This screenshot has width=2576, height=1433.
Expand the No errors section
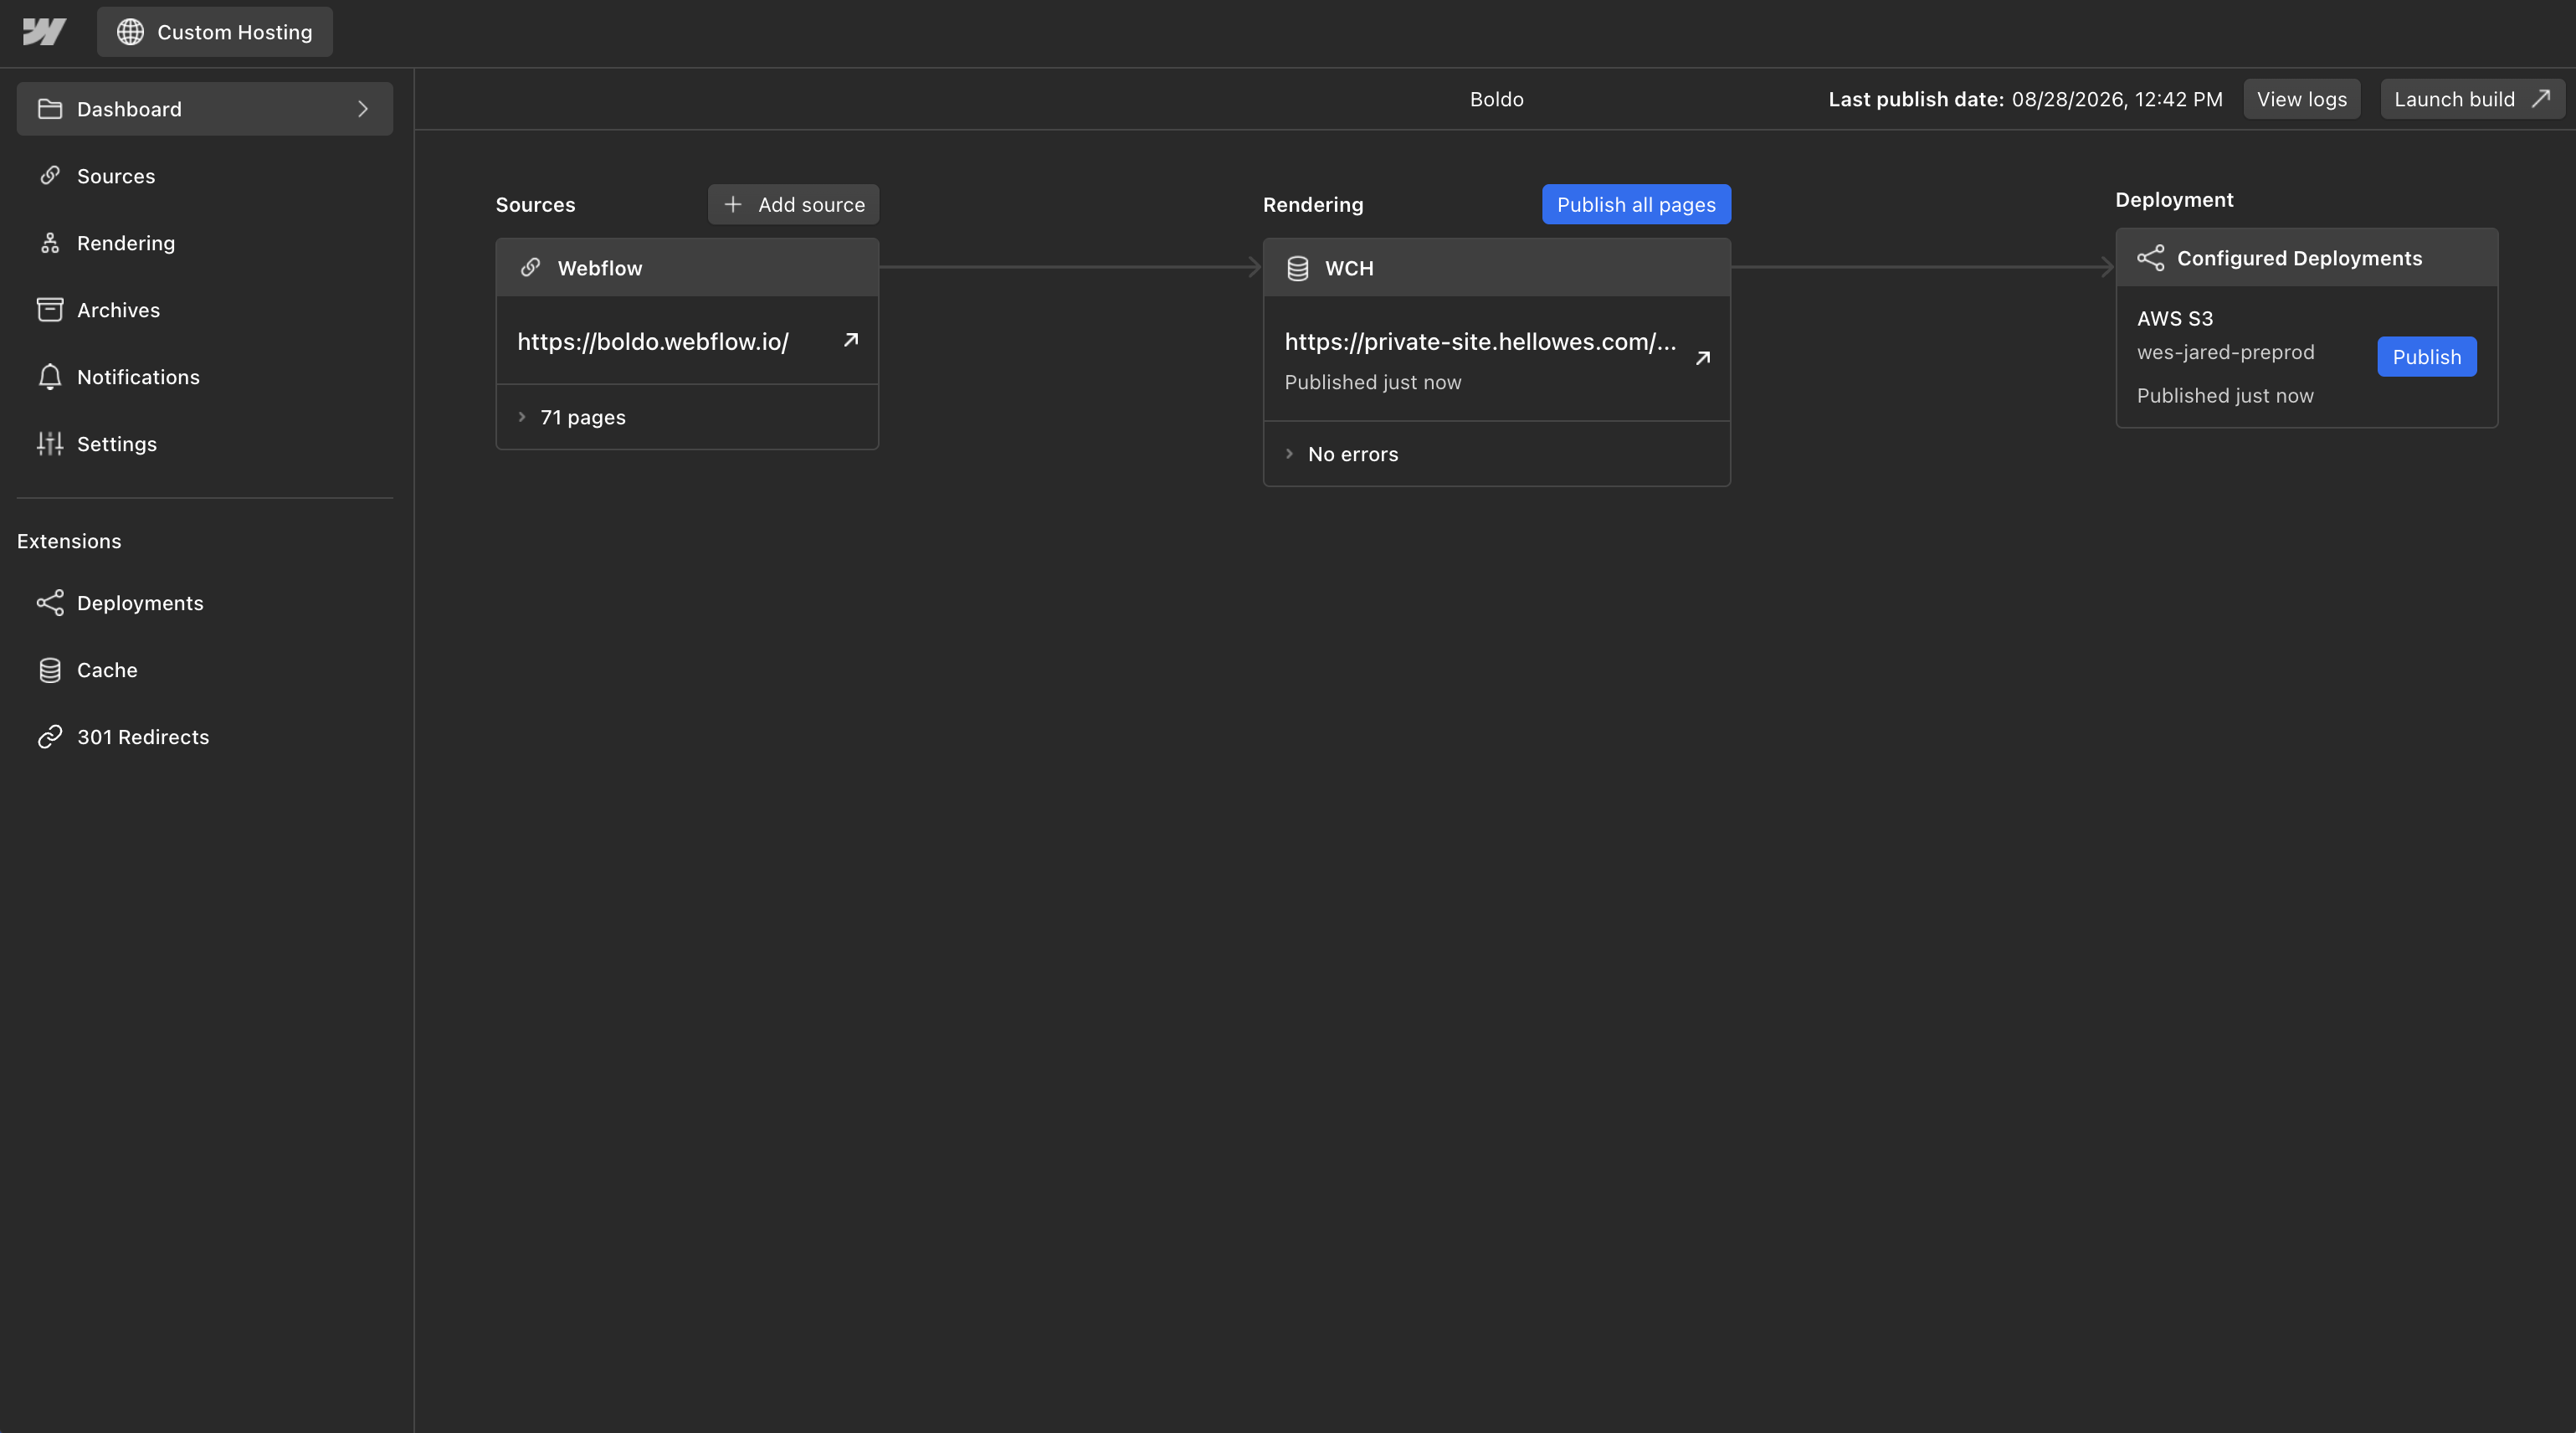click(x=1290, y=454)
